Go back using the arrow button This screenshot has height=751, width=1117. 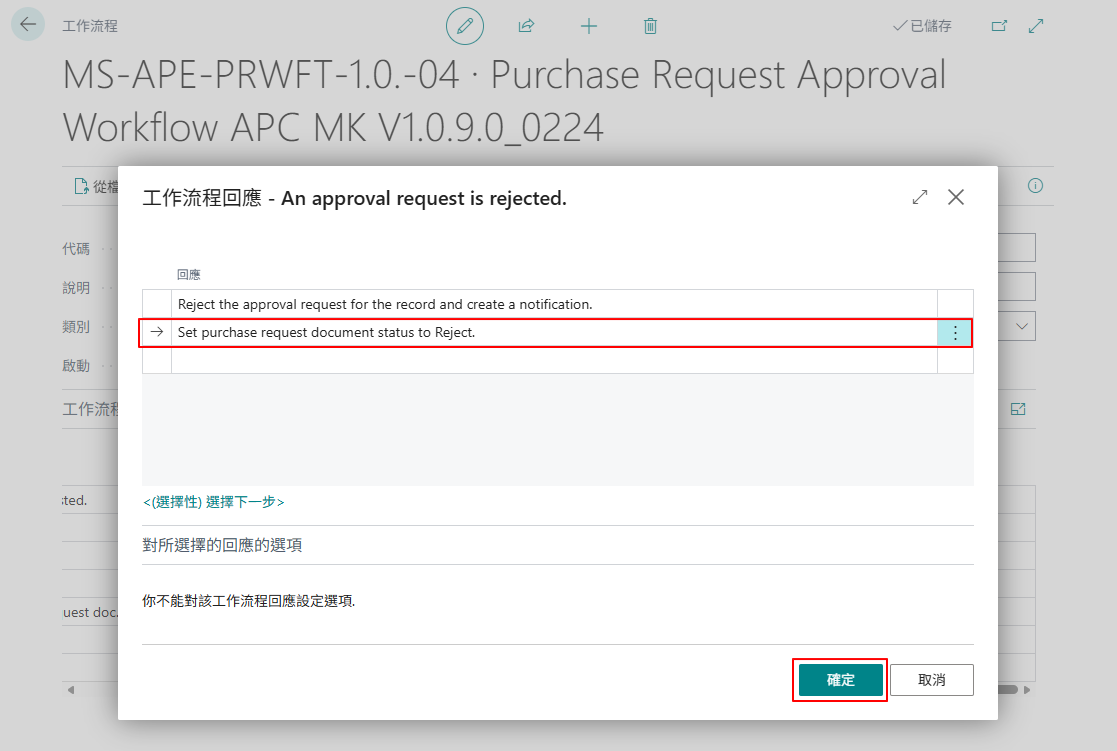tap(28, 25)
